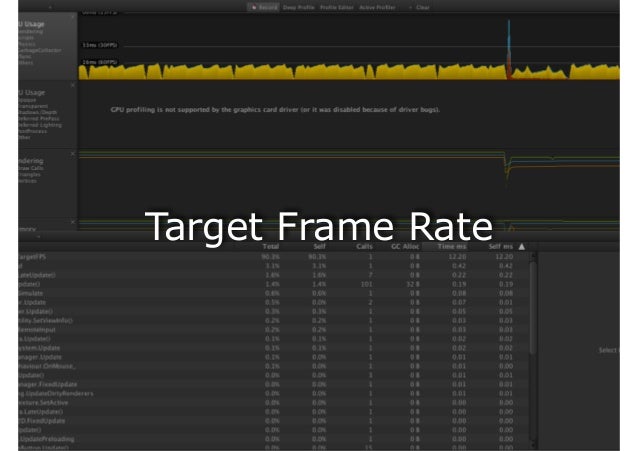Toggle GarbageCollector category in CPU legend

(x=40, y=50)
